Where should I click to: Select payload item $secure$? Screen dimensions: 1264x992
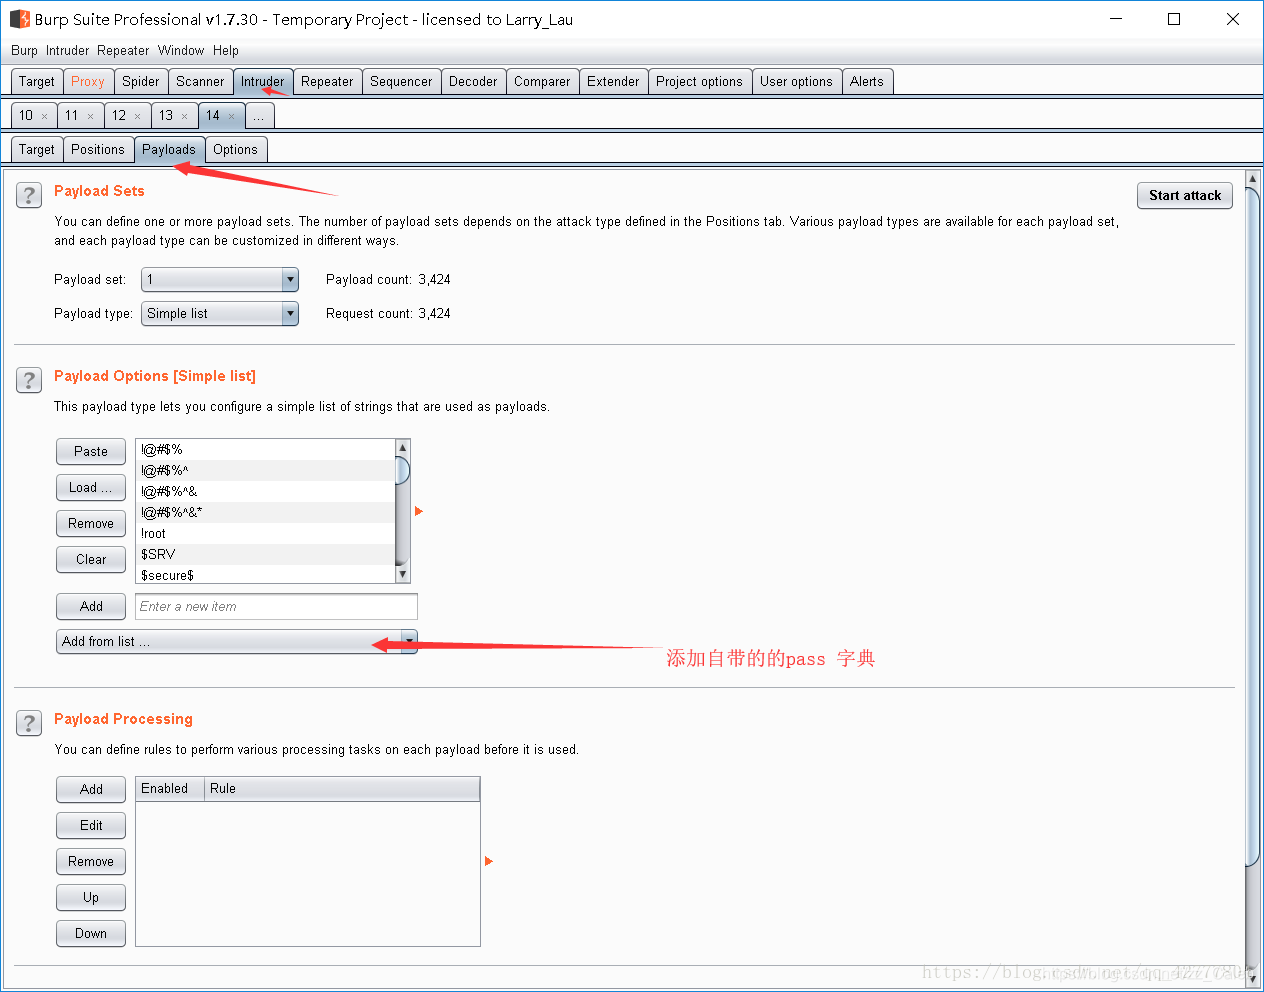click(266, 576)
